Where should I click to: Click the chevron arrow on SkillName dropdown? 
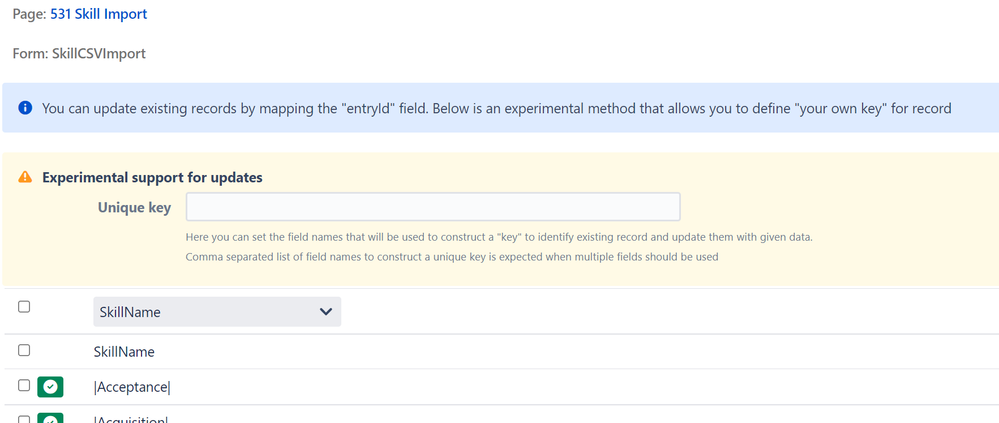(x=326, y=312)
